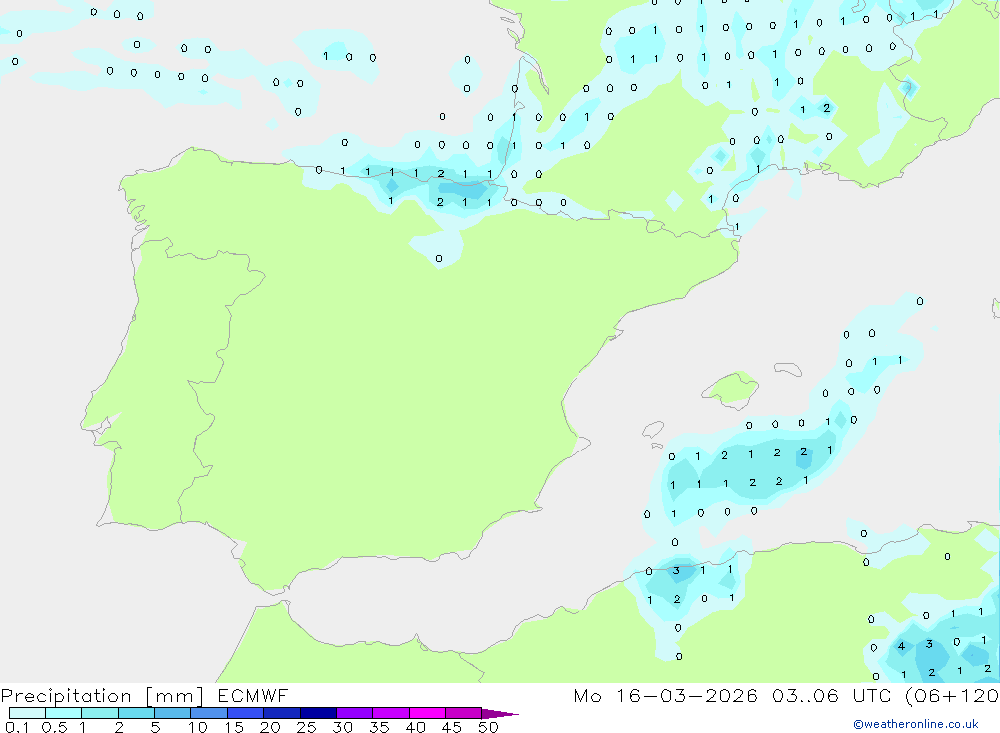Choose the 10–15 mm legend color box
The height and width of the screenshot is (733, 1000).
point(209,713)
